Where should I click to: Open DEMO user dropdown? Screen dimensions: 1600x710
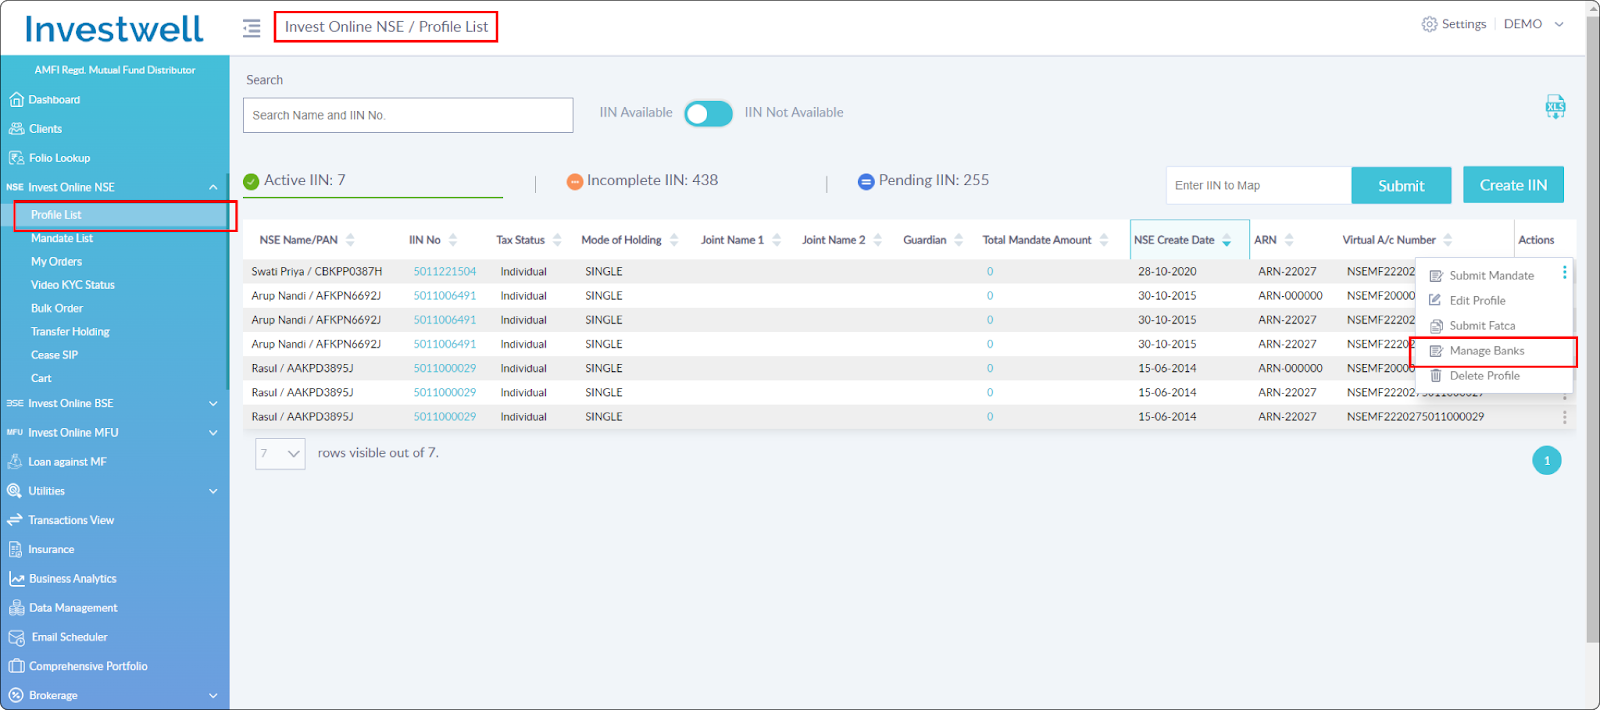point(1534,24)
